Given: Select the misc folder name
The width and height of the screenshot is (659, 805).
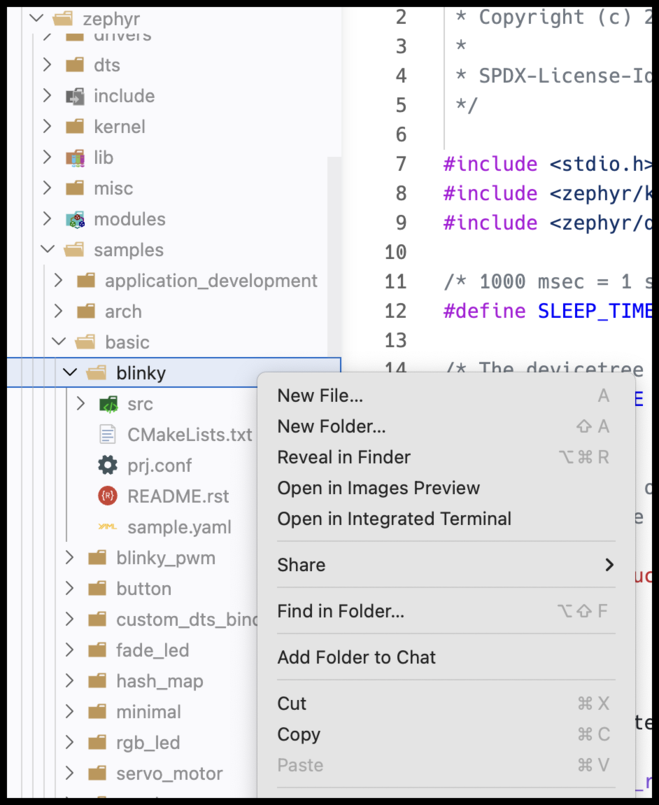Looking at the screenshot, I should [113, 188].
